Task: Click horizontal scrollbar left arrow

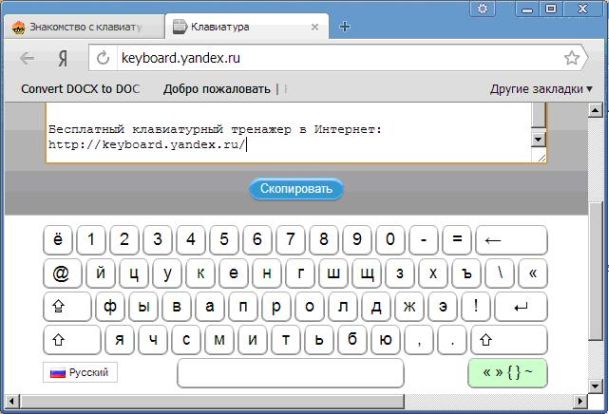Action: [12, 401]
